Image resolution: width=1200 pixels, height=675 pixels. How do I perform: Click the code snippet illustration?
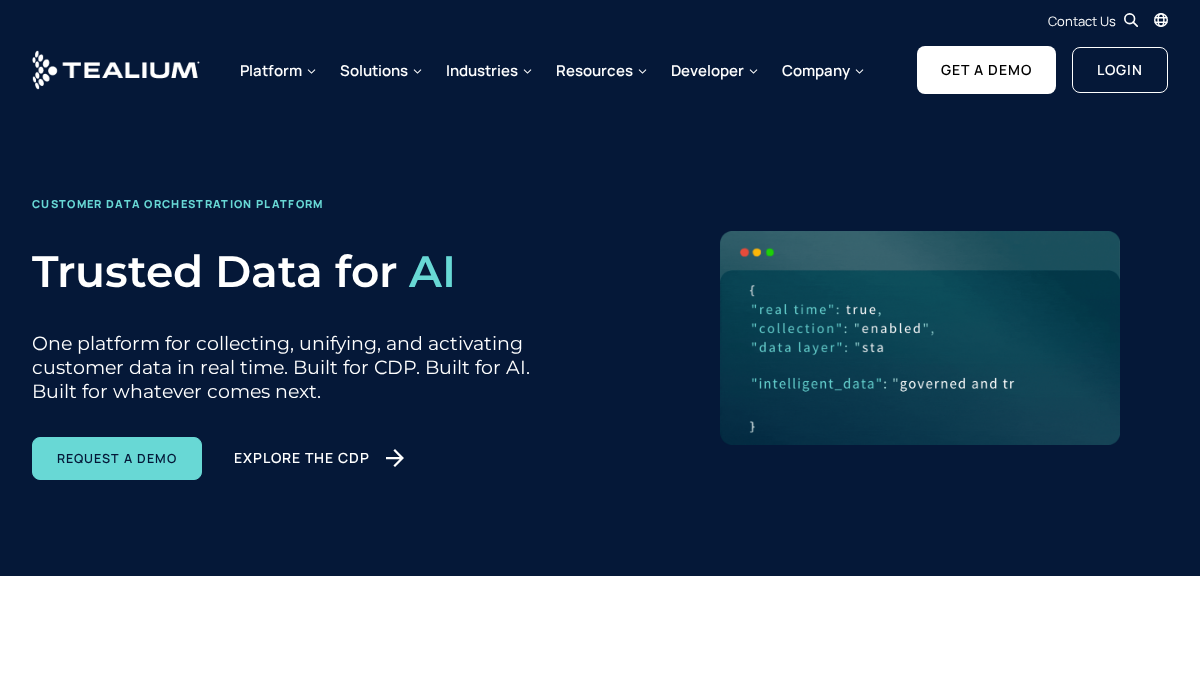coord(920,338)
